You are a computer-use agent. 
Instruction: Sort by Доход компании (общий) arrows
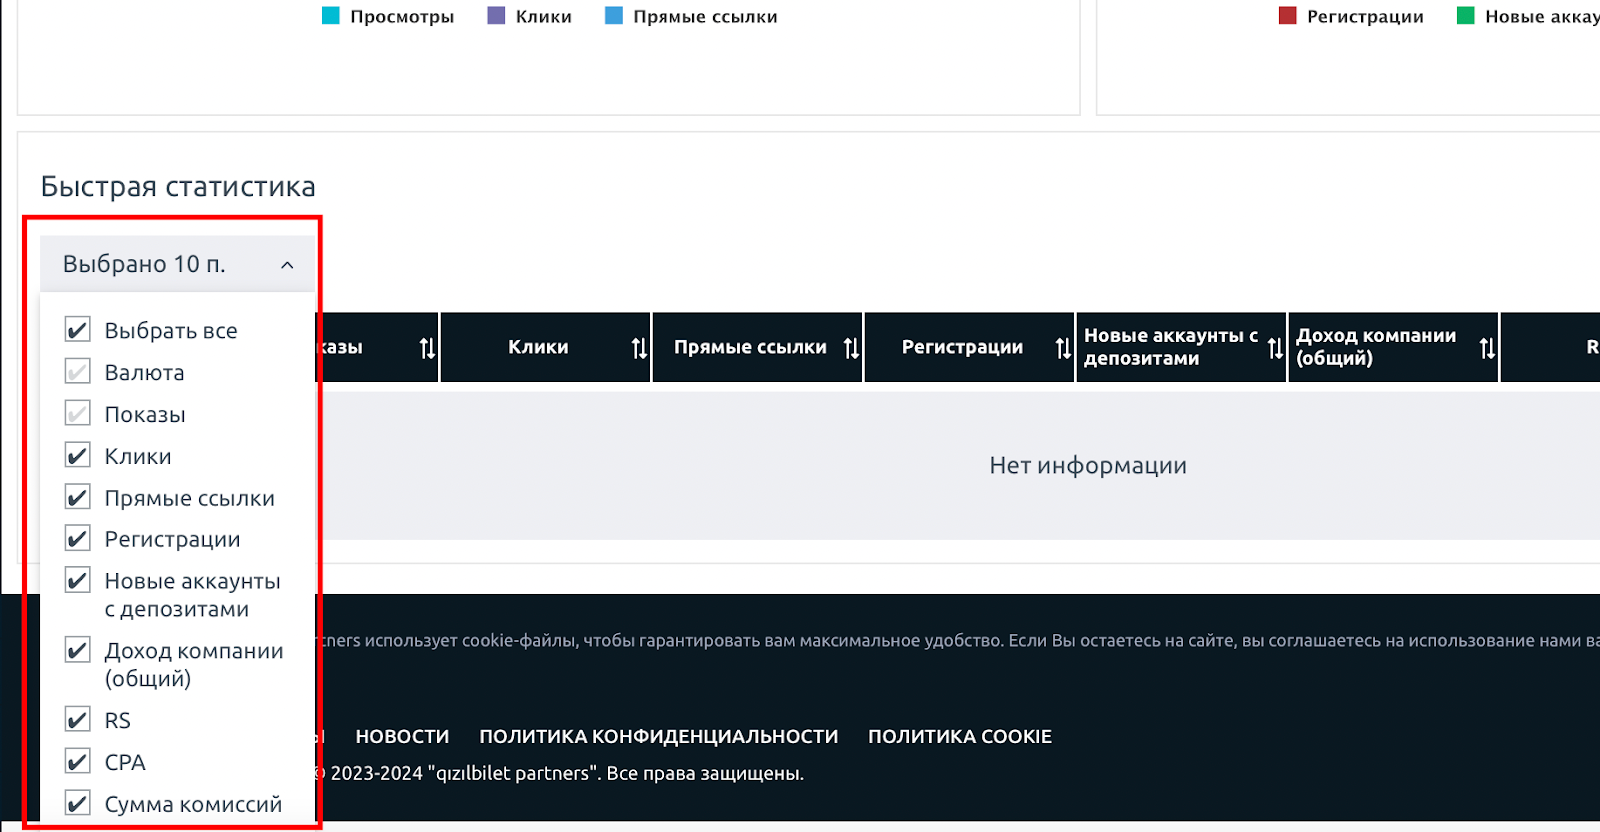1487,348
